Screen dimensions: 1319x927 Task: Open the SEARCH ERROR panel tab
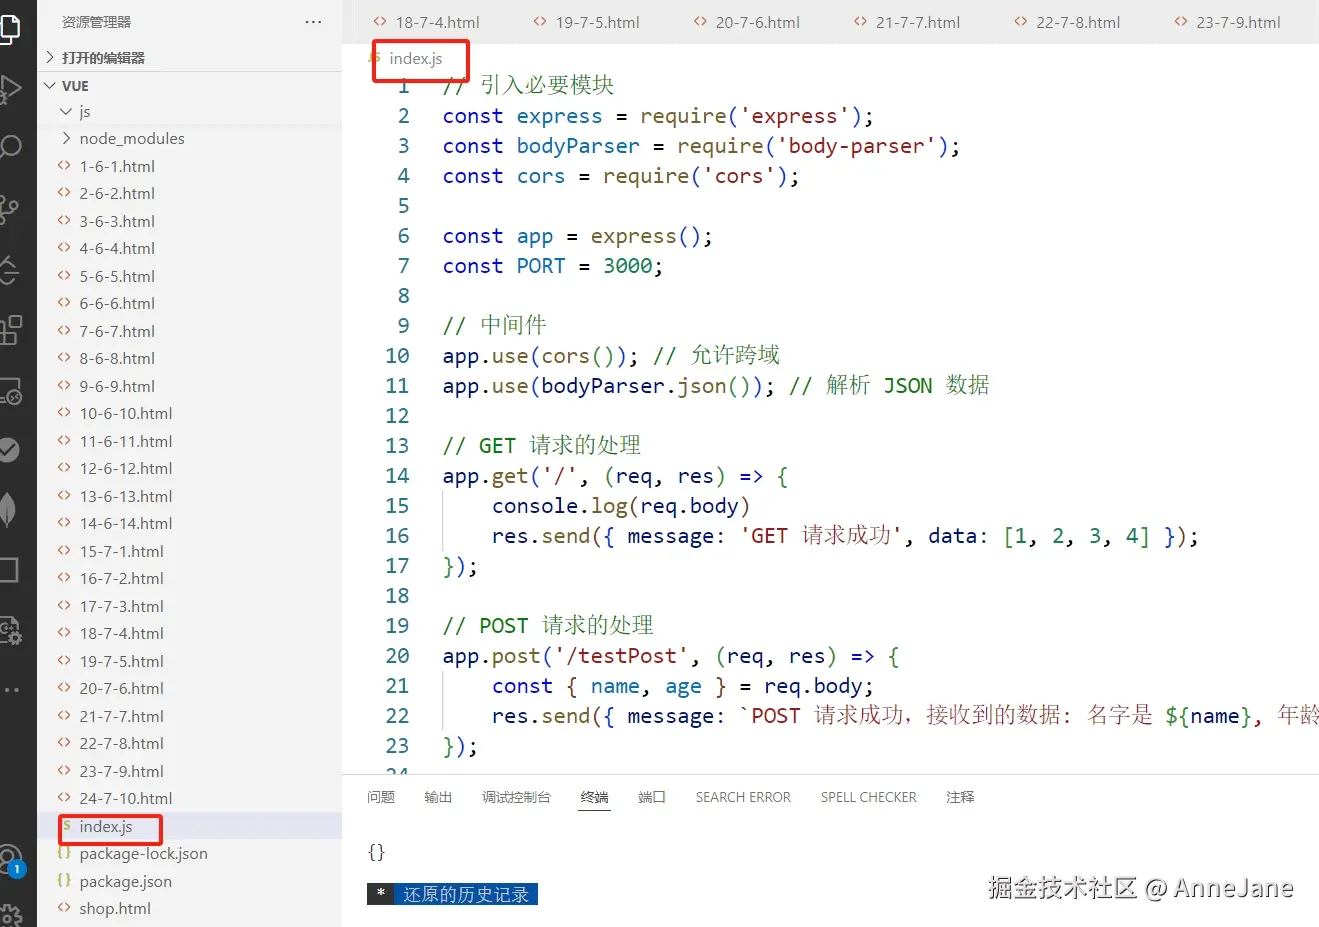[x=743, y=797]
